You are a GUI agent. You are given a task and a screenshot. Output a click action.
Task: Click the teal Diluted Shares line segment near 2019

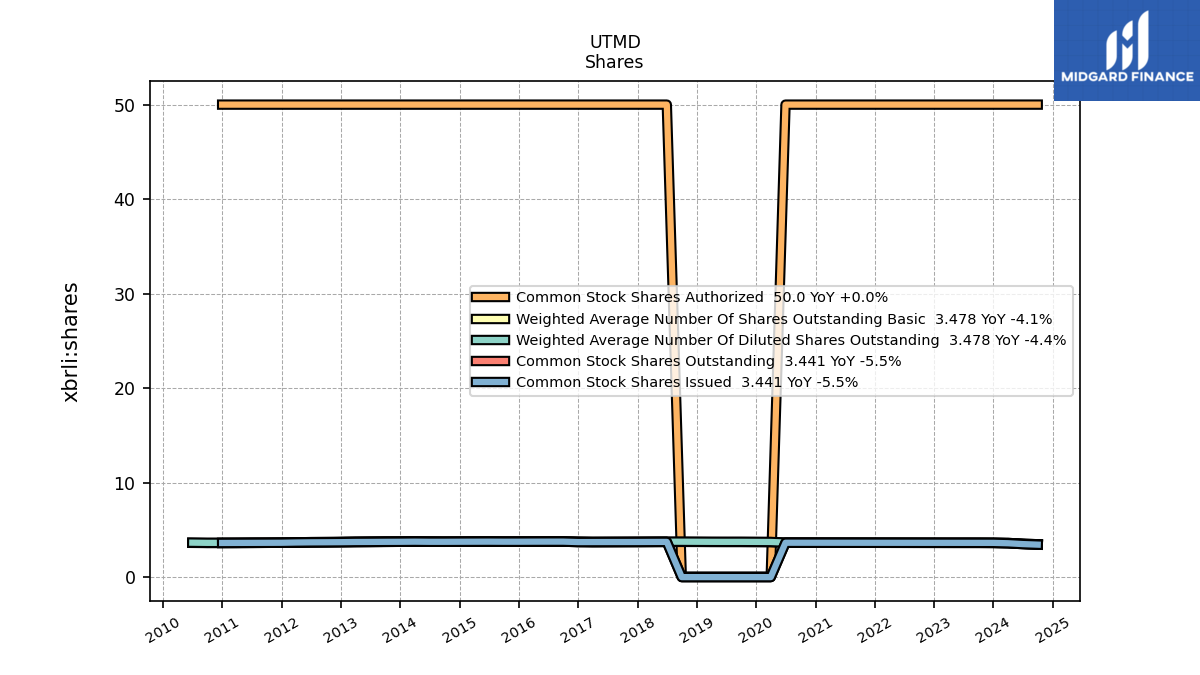[725, 542]
